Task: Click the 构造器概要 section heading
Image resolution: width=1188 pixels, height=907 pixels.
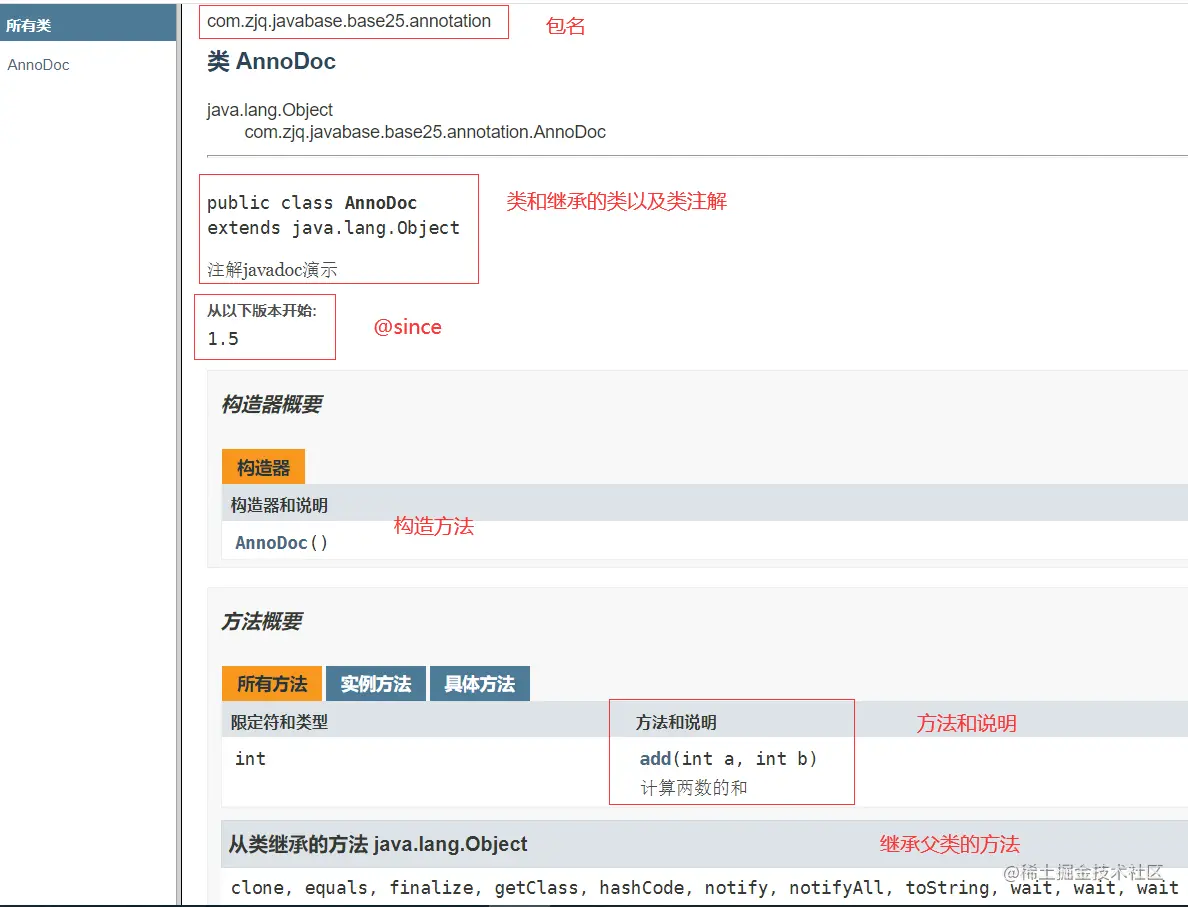Action: pos(272,404)
